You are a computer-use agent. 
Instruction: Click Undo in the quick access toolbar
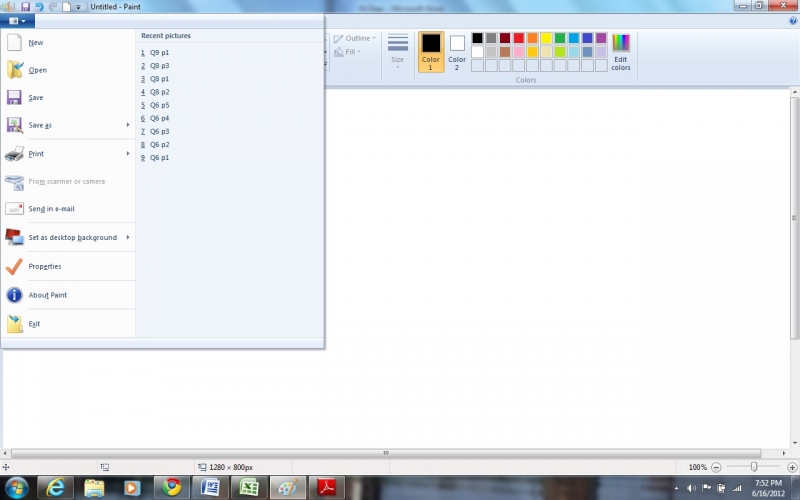(38, 6)
